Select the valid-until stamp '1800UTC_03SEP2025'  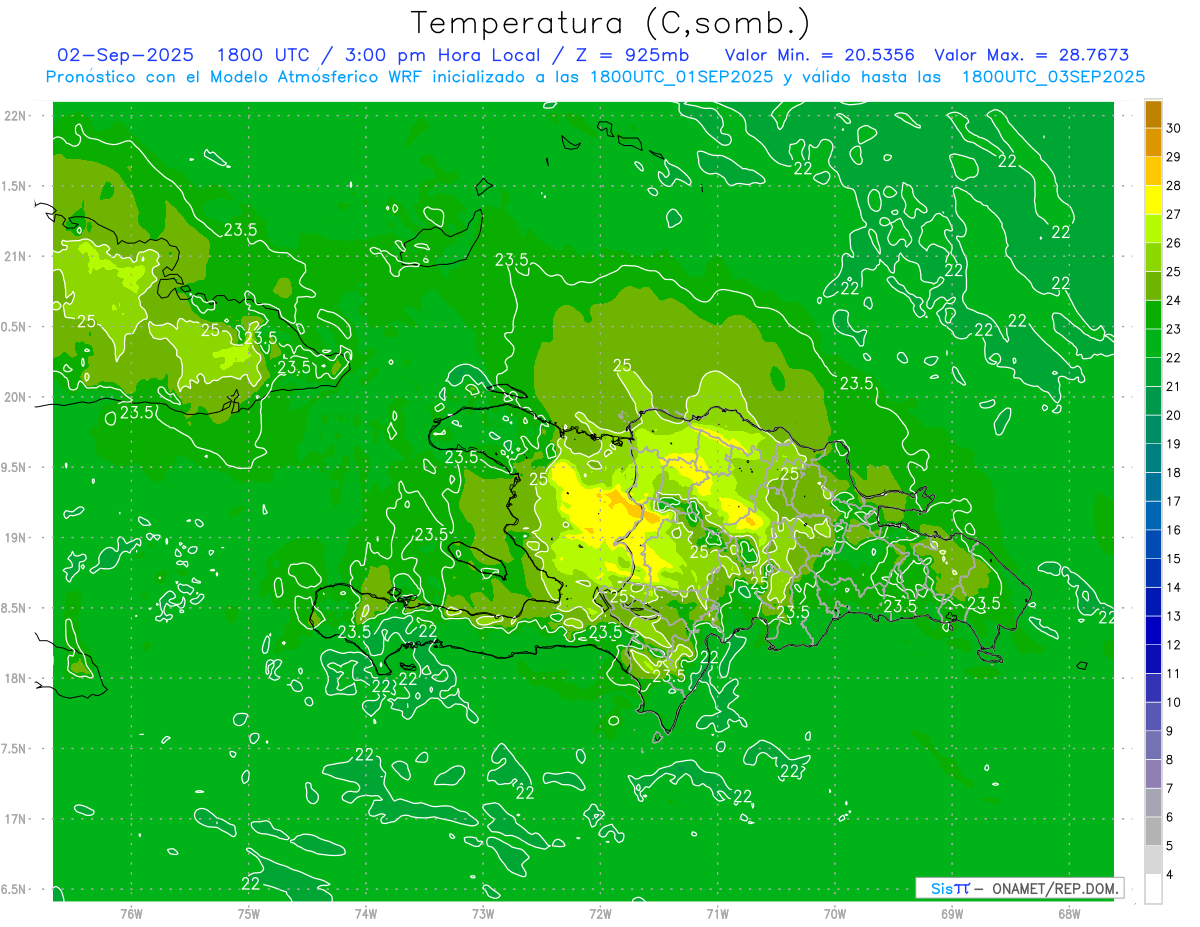click(1053, 77)
